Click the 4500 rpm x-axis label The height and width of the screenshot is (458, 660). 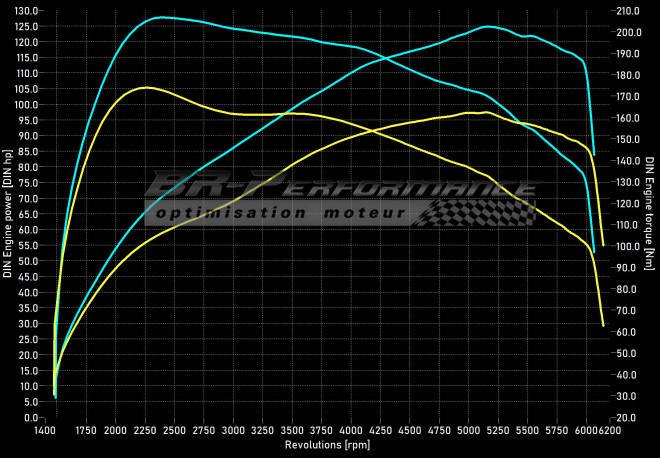[410, 430]
